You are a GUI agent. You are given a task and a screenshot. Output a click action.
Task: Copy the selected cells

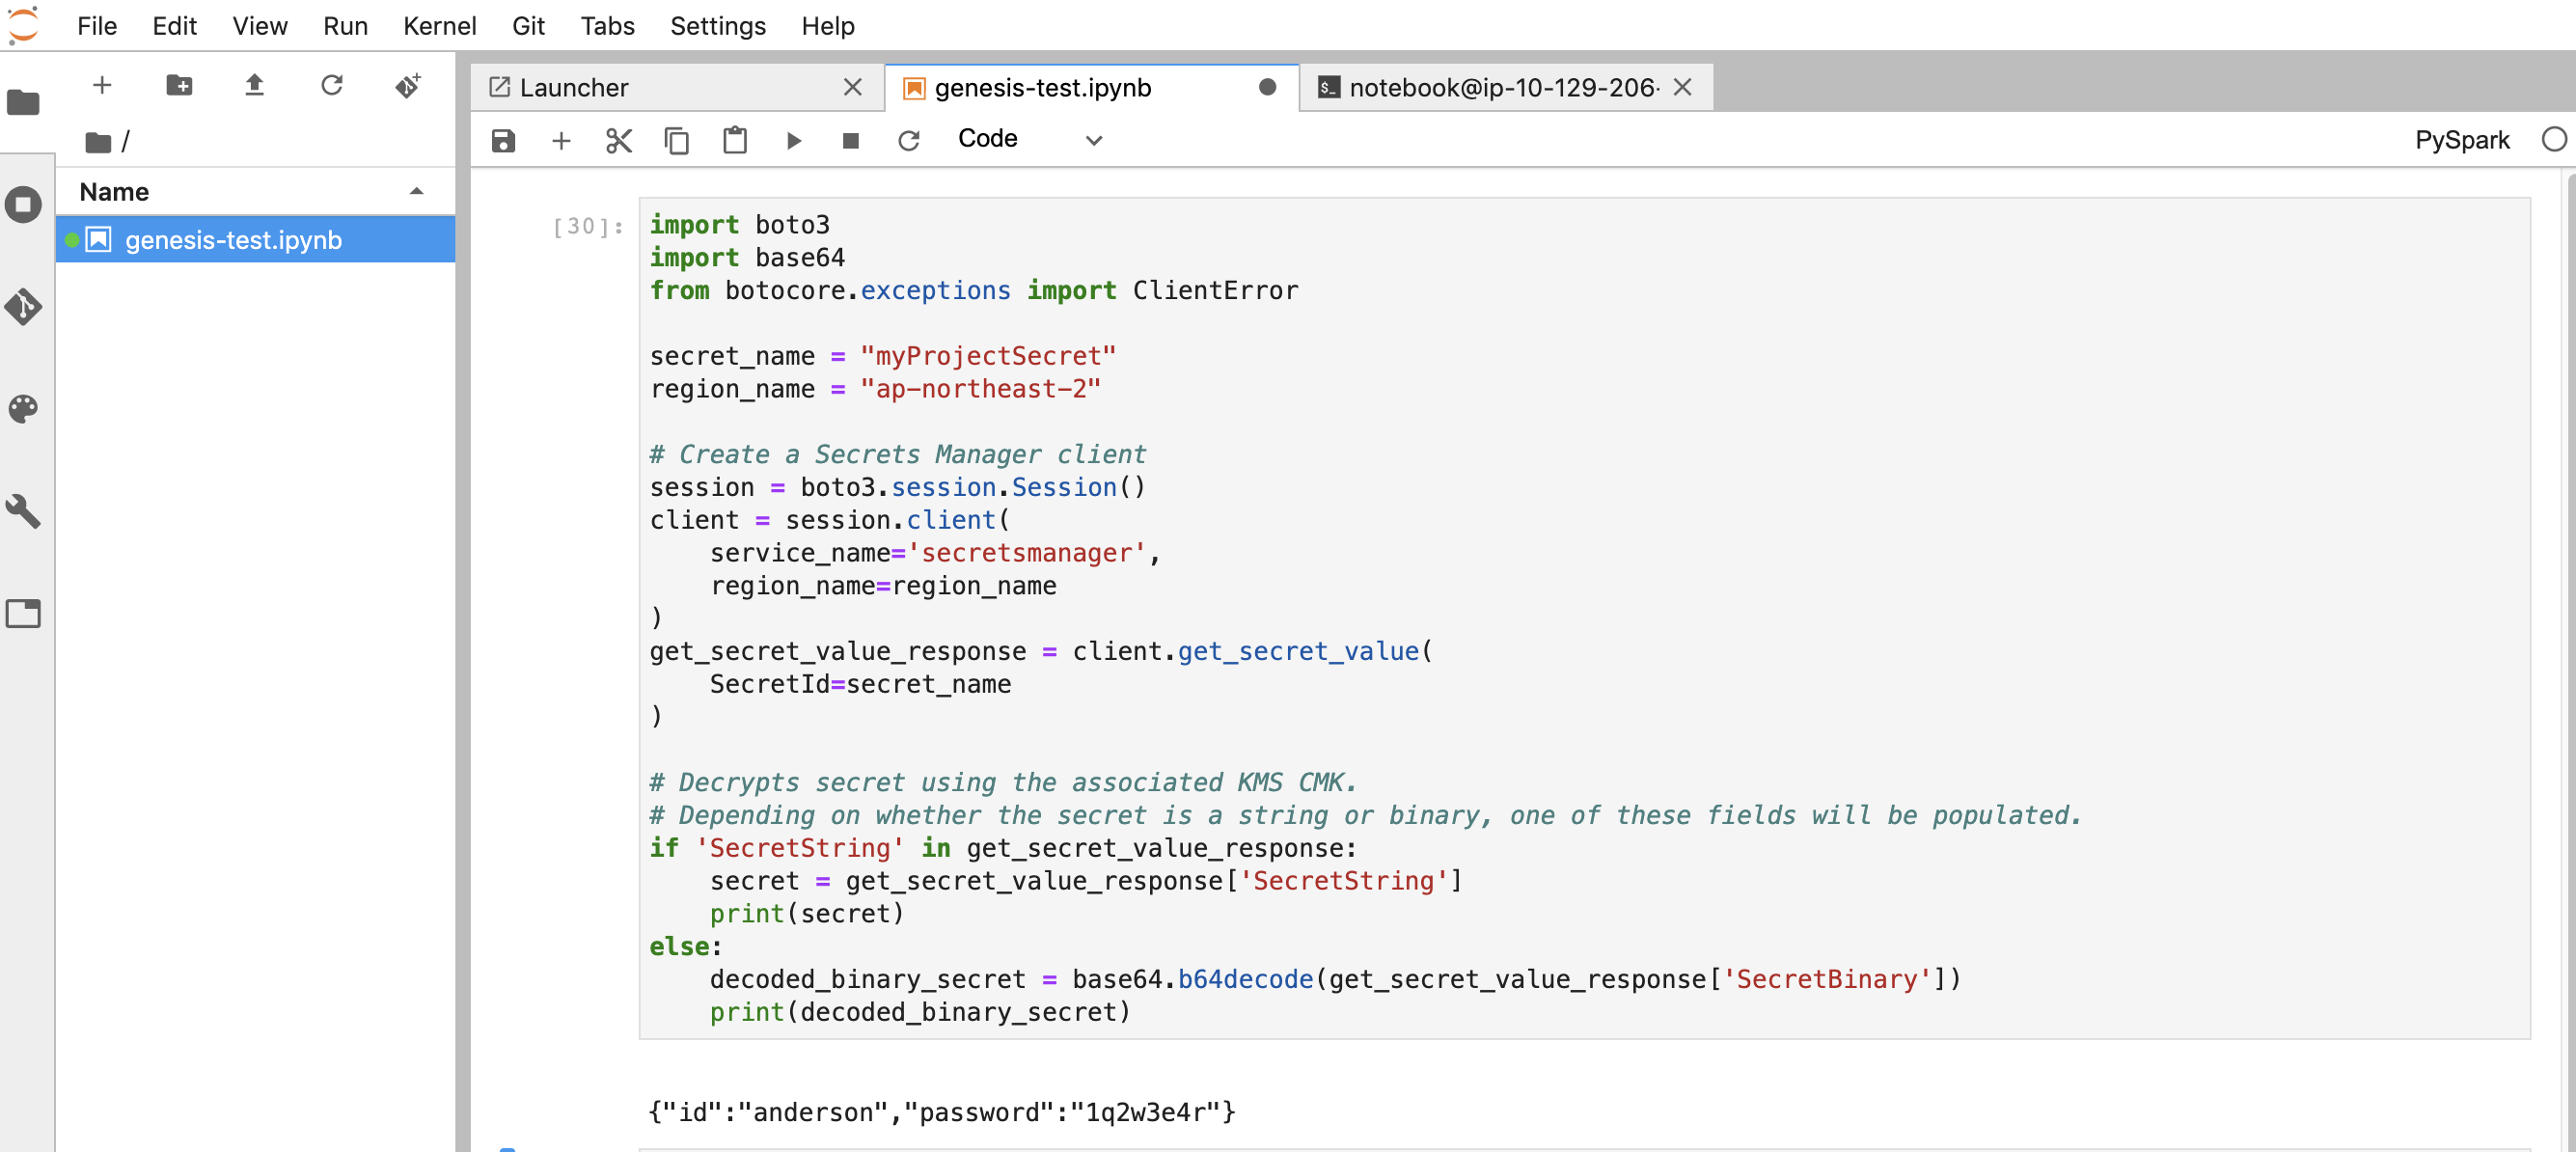point(677,140)
